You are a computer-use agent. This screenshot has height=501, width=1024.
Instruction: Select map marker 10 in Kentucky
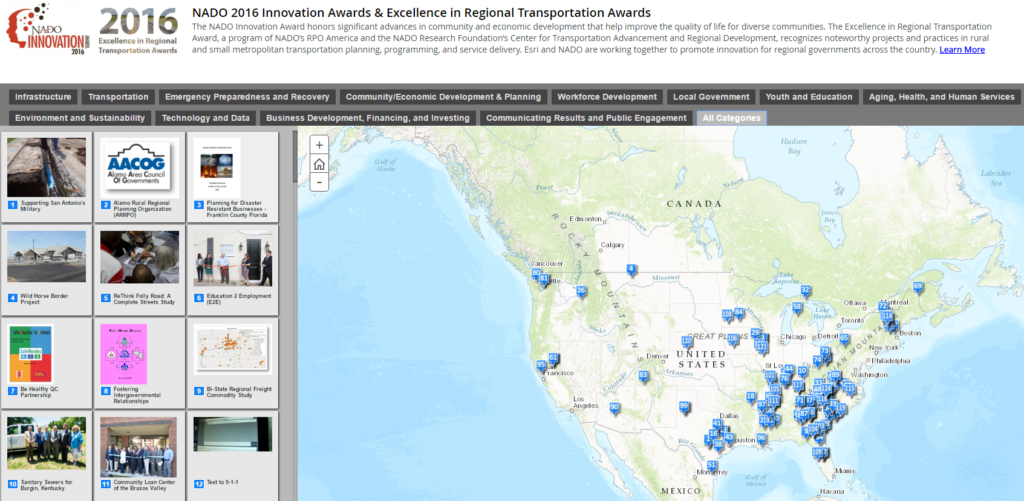pyautogui.click(x=802, y=372)
